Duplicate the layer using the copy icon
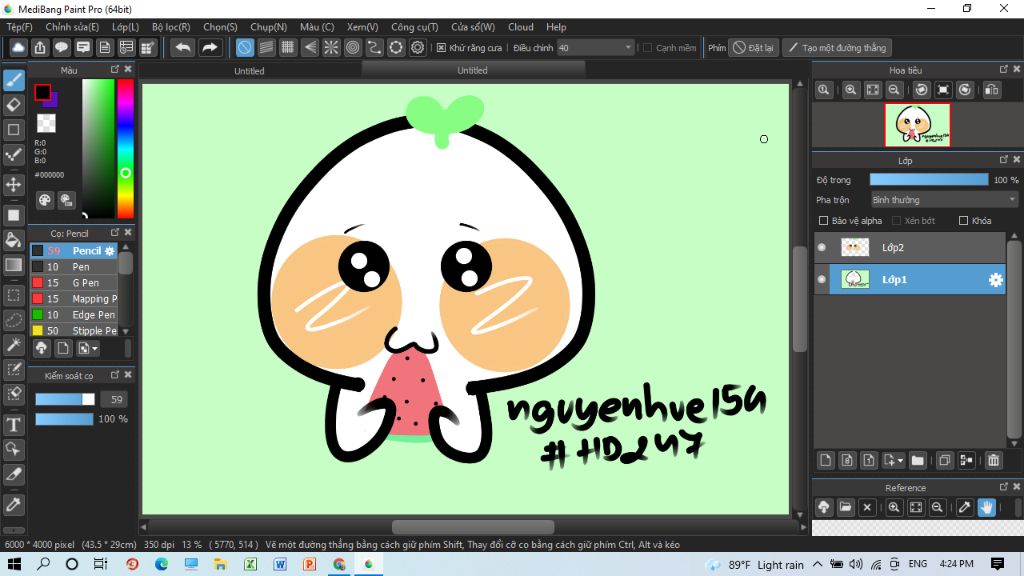The image size is (1024, 576). tap(944, 460)
